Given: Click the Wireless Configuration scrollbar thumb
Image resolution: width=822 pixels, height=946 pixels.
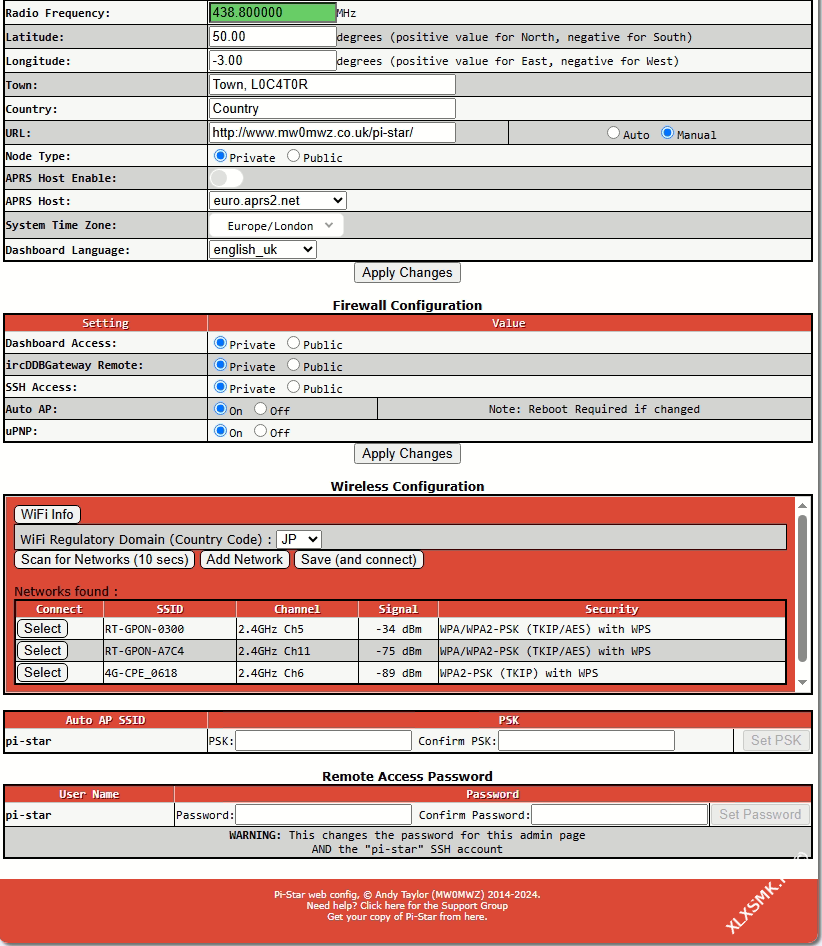Looking at the screenshot, I should [x=802, y=588].
